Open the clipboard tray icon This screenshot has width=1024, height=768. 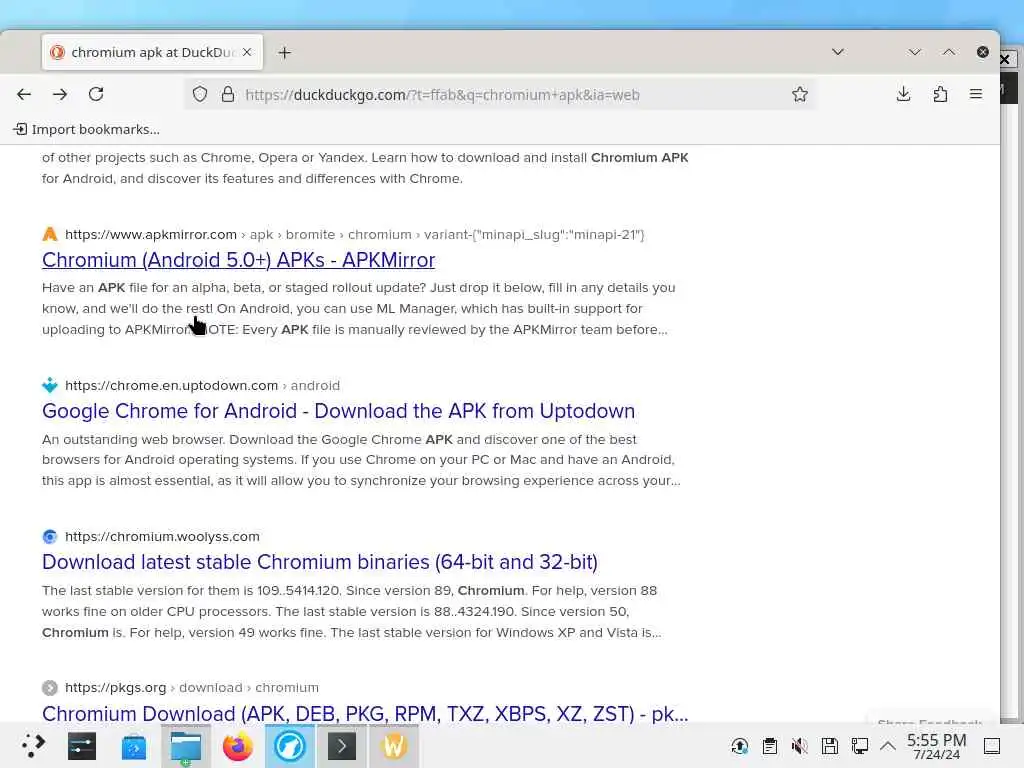pos(770,746)
